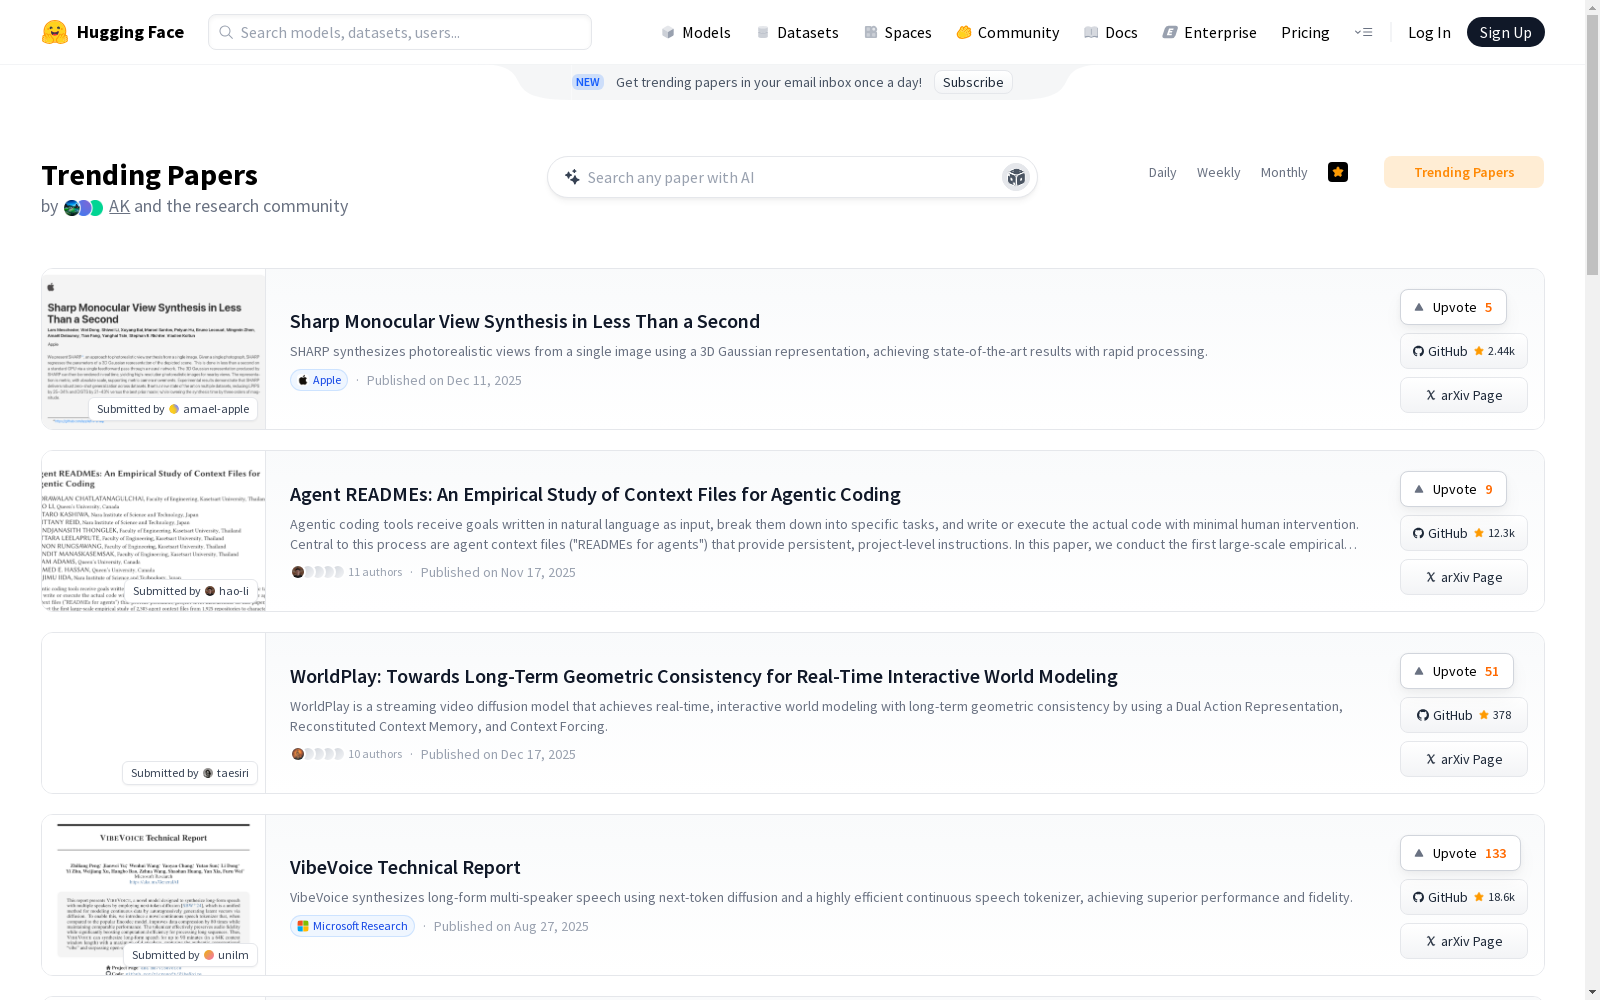Open the VibeVoice Technical Report title
The height and width of the screenshot is (1000, 1600).
click(x=405, y=867)
